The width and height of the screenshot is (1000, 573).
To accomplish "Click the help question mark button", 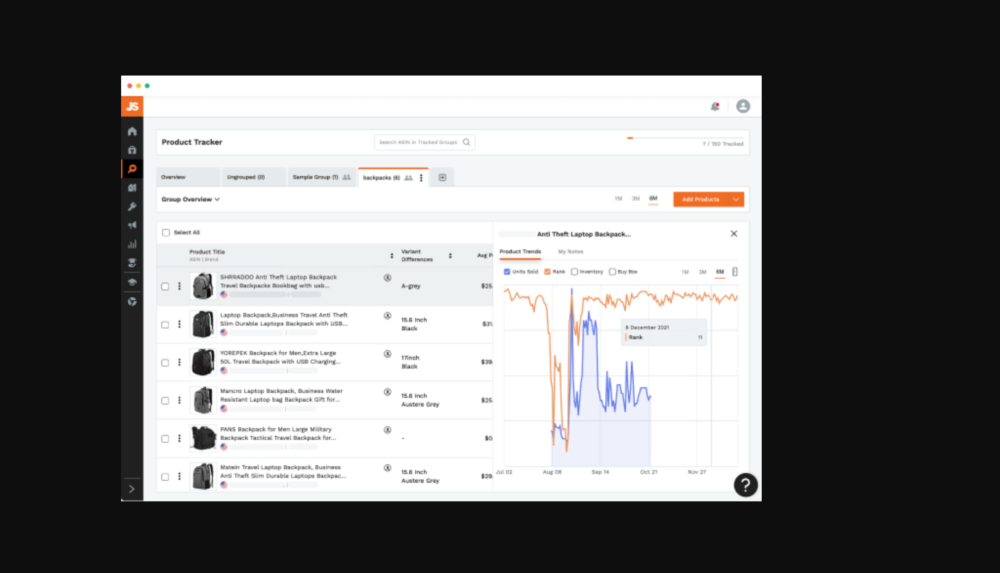I will pyautogui.click(x=745, y=485).
